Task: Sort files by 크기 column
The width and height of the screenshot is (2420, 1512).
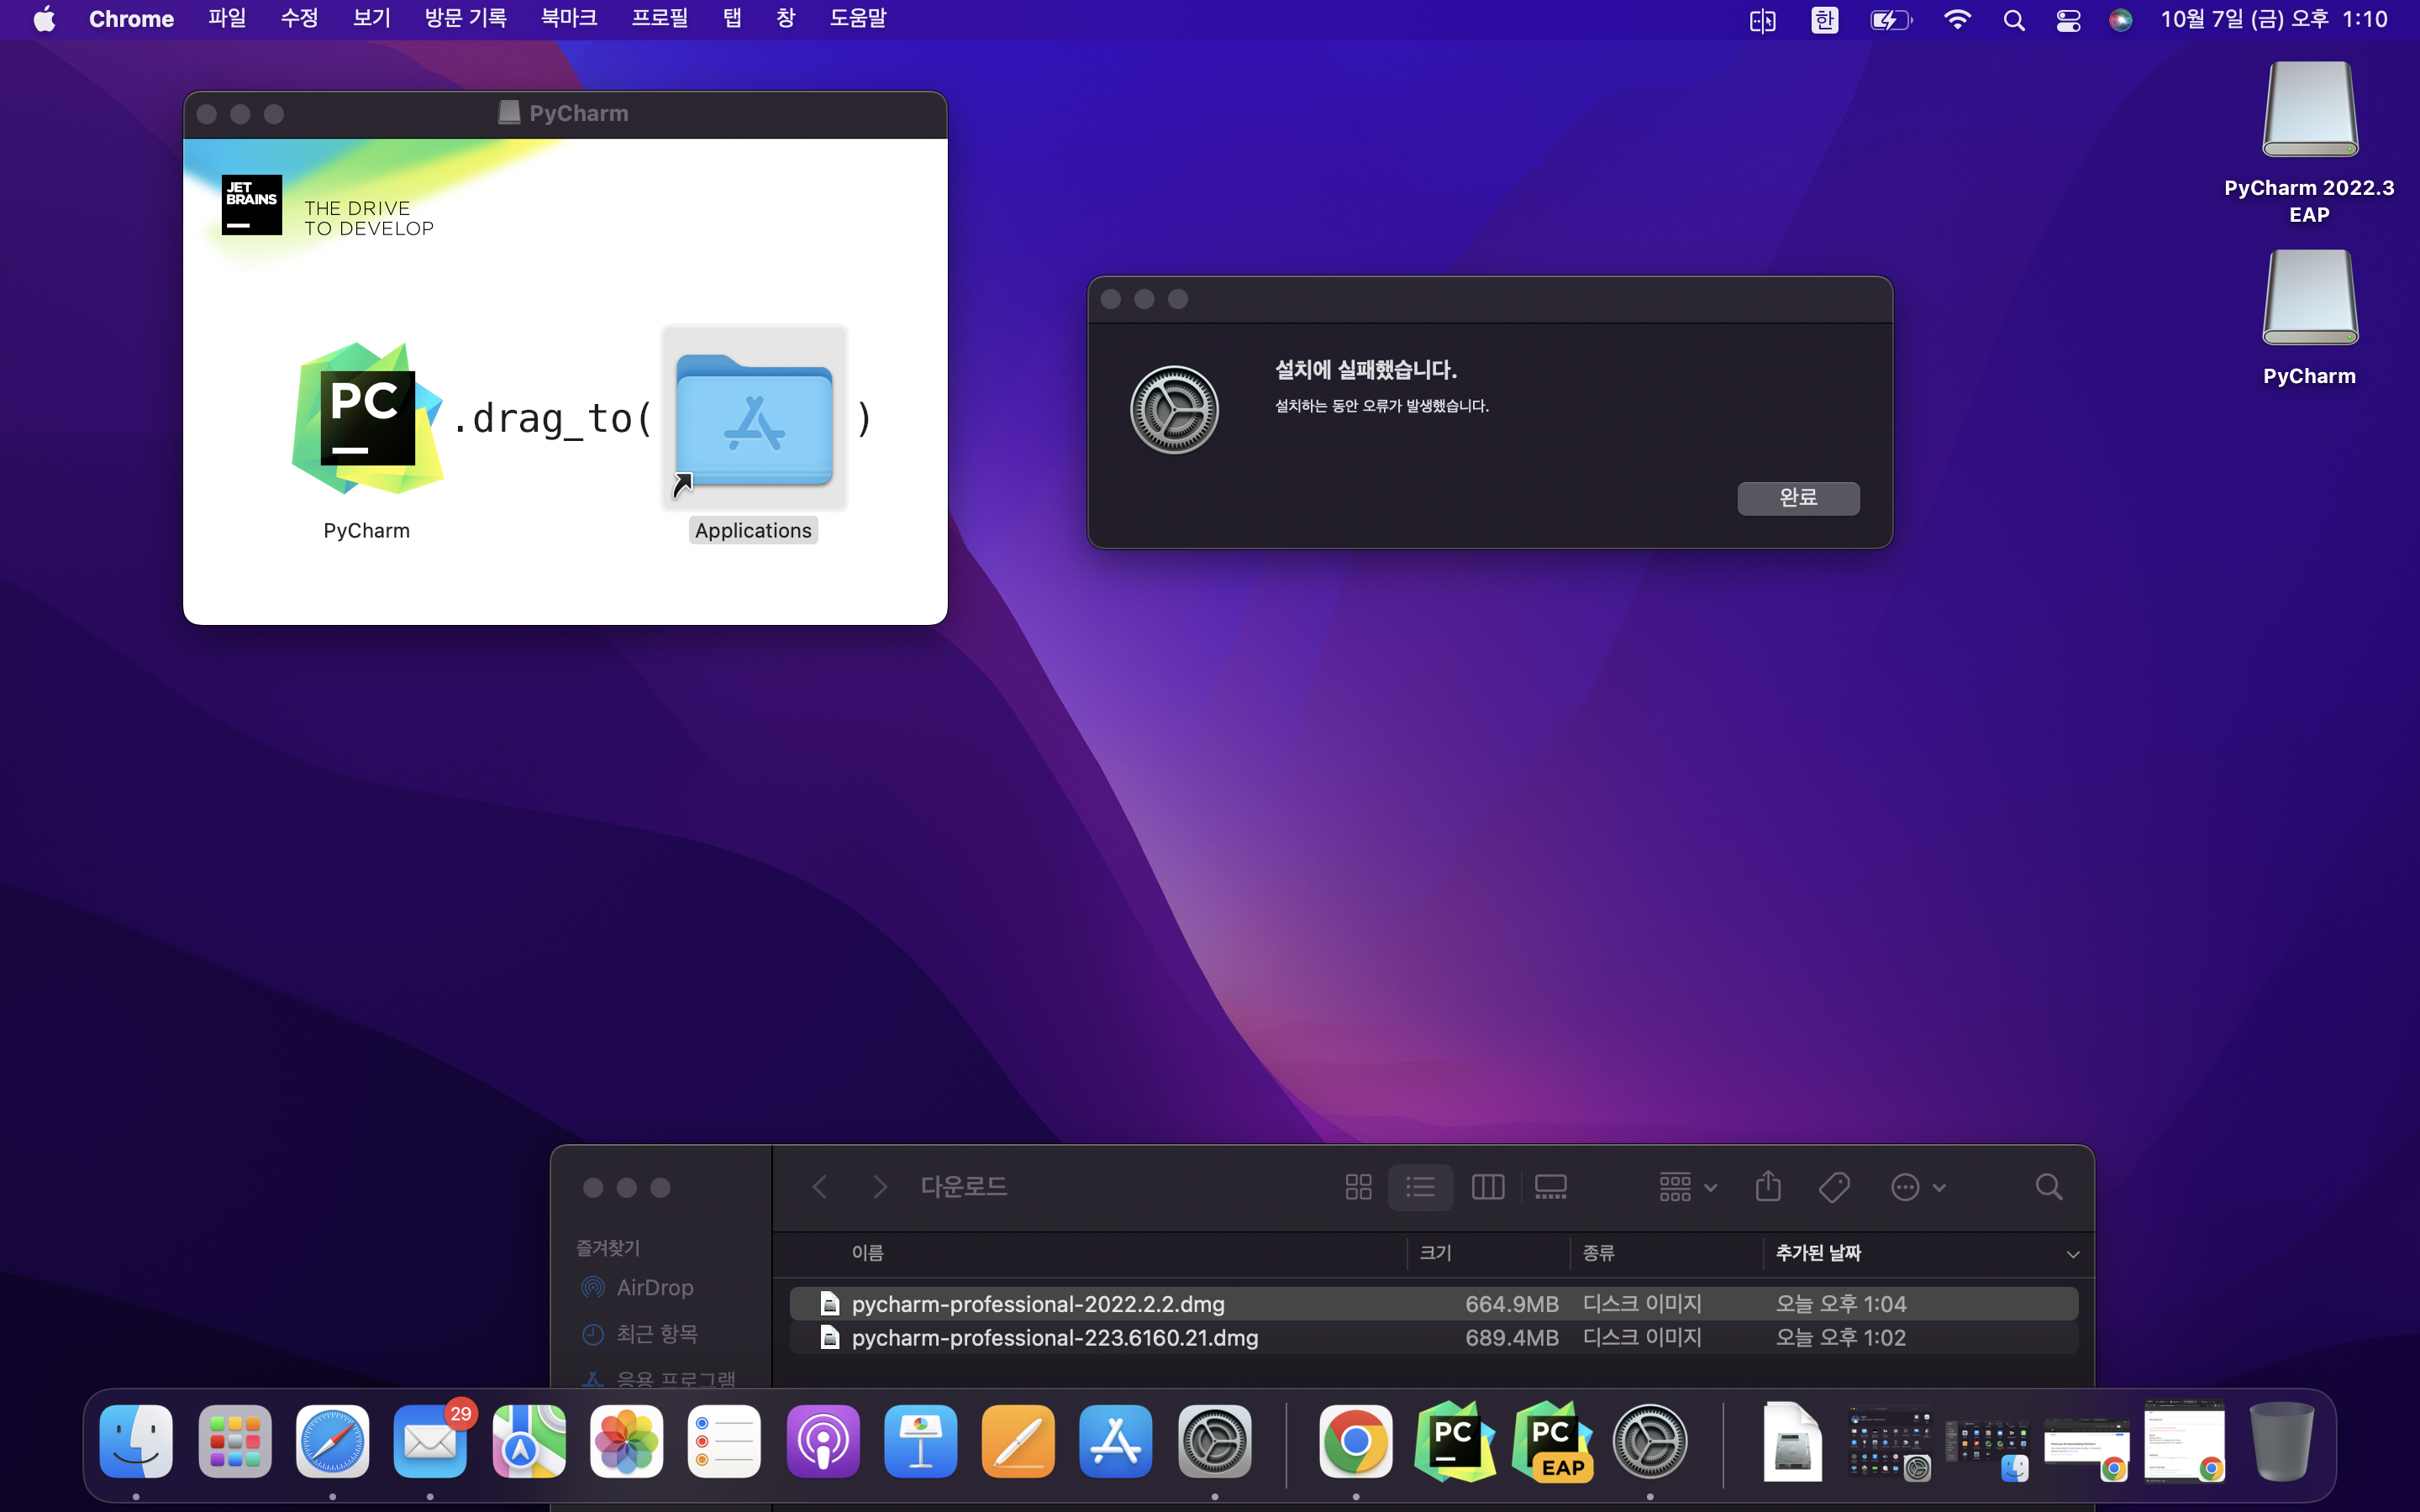Action: point(1435,1253)
